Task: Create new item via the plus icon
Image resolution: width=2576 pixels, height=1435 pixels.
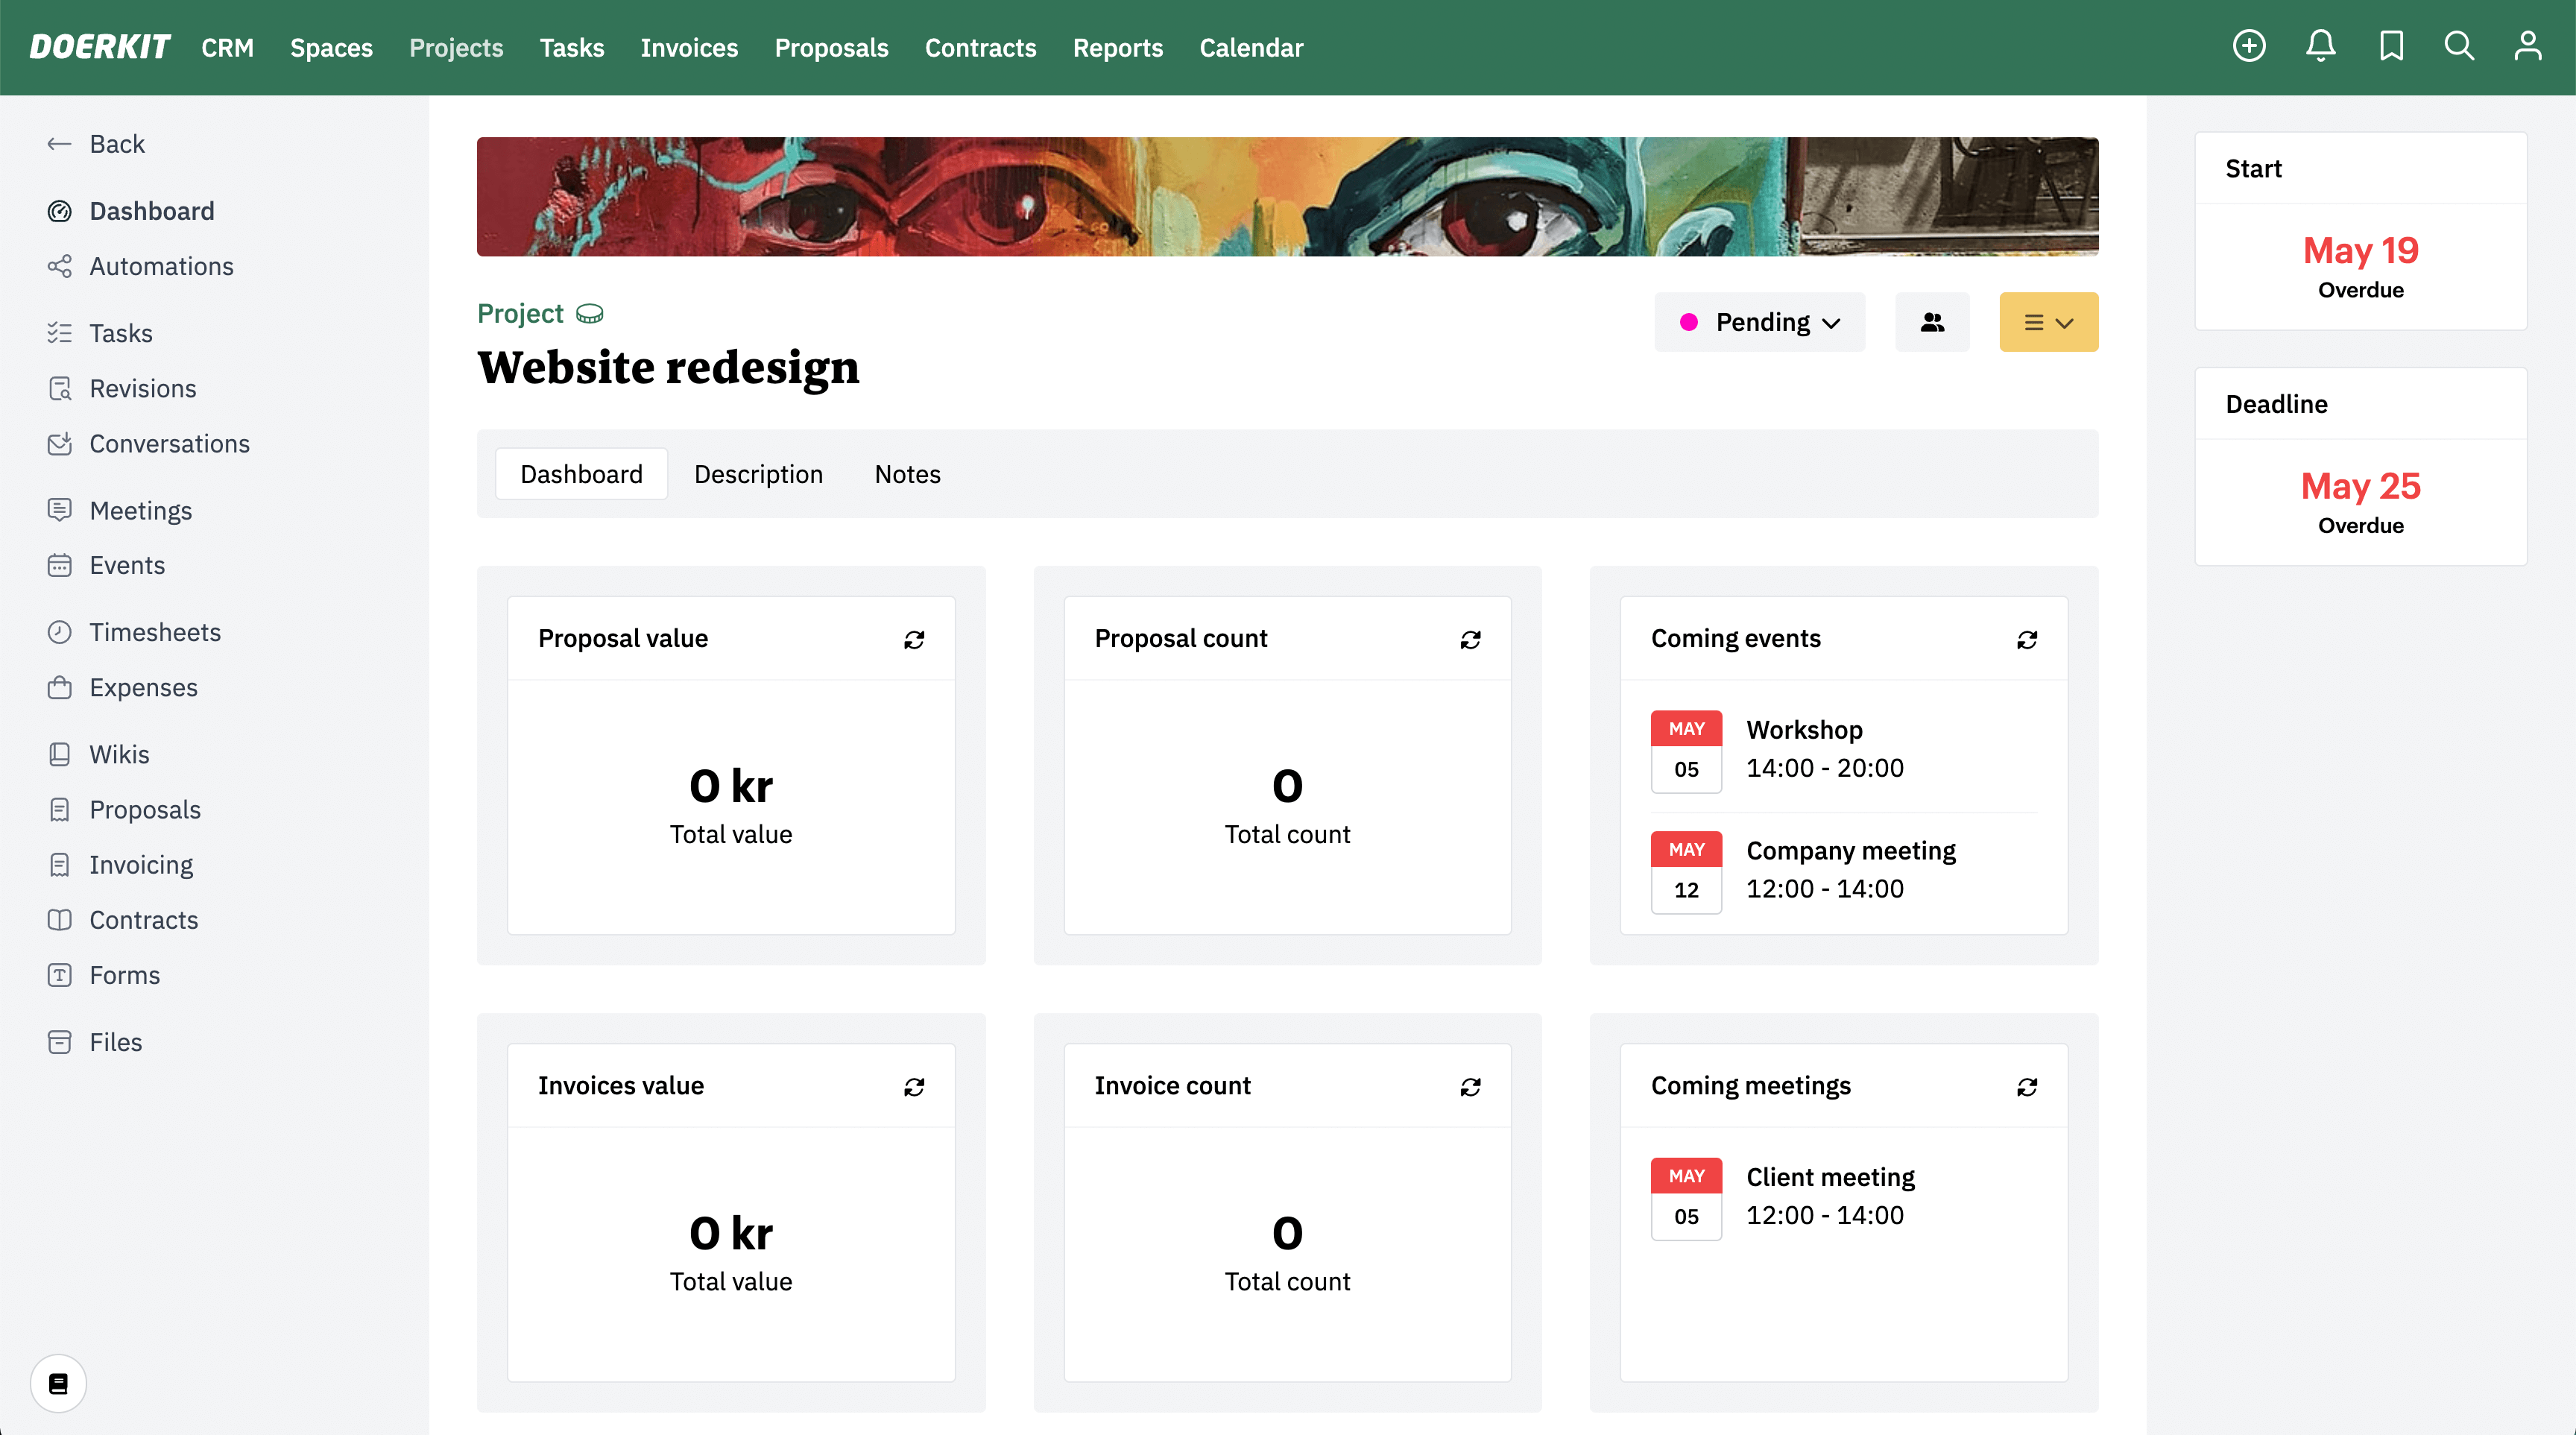Action: [2250, 46]
